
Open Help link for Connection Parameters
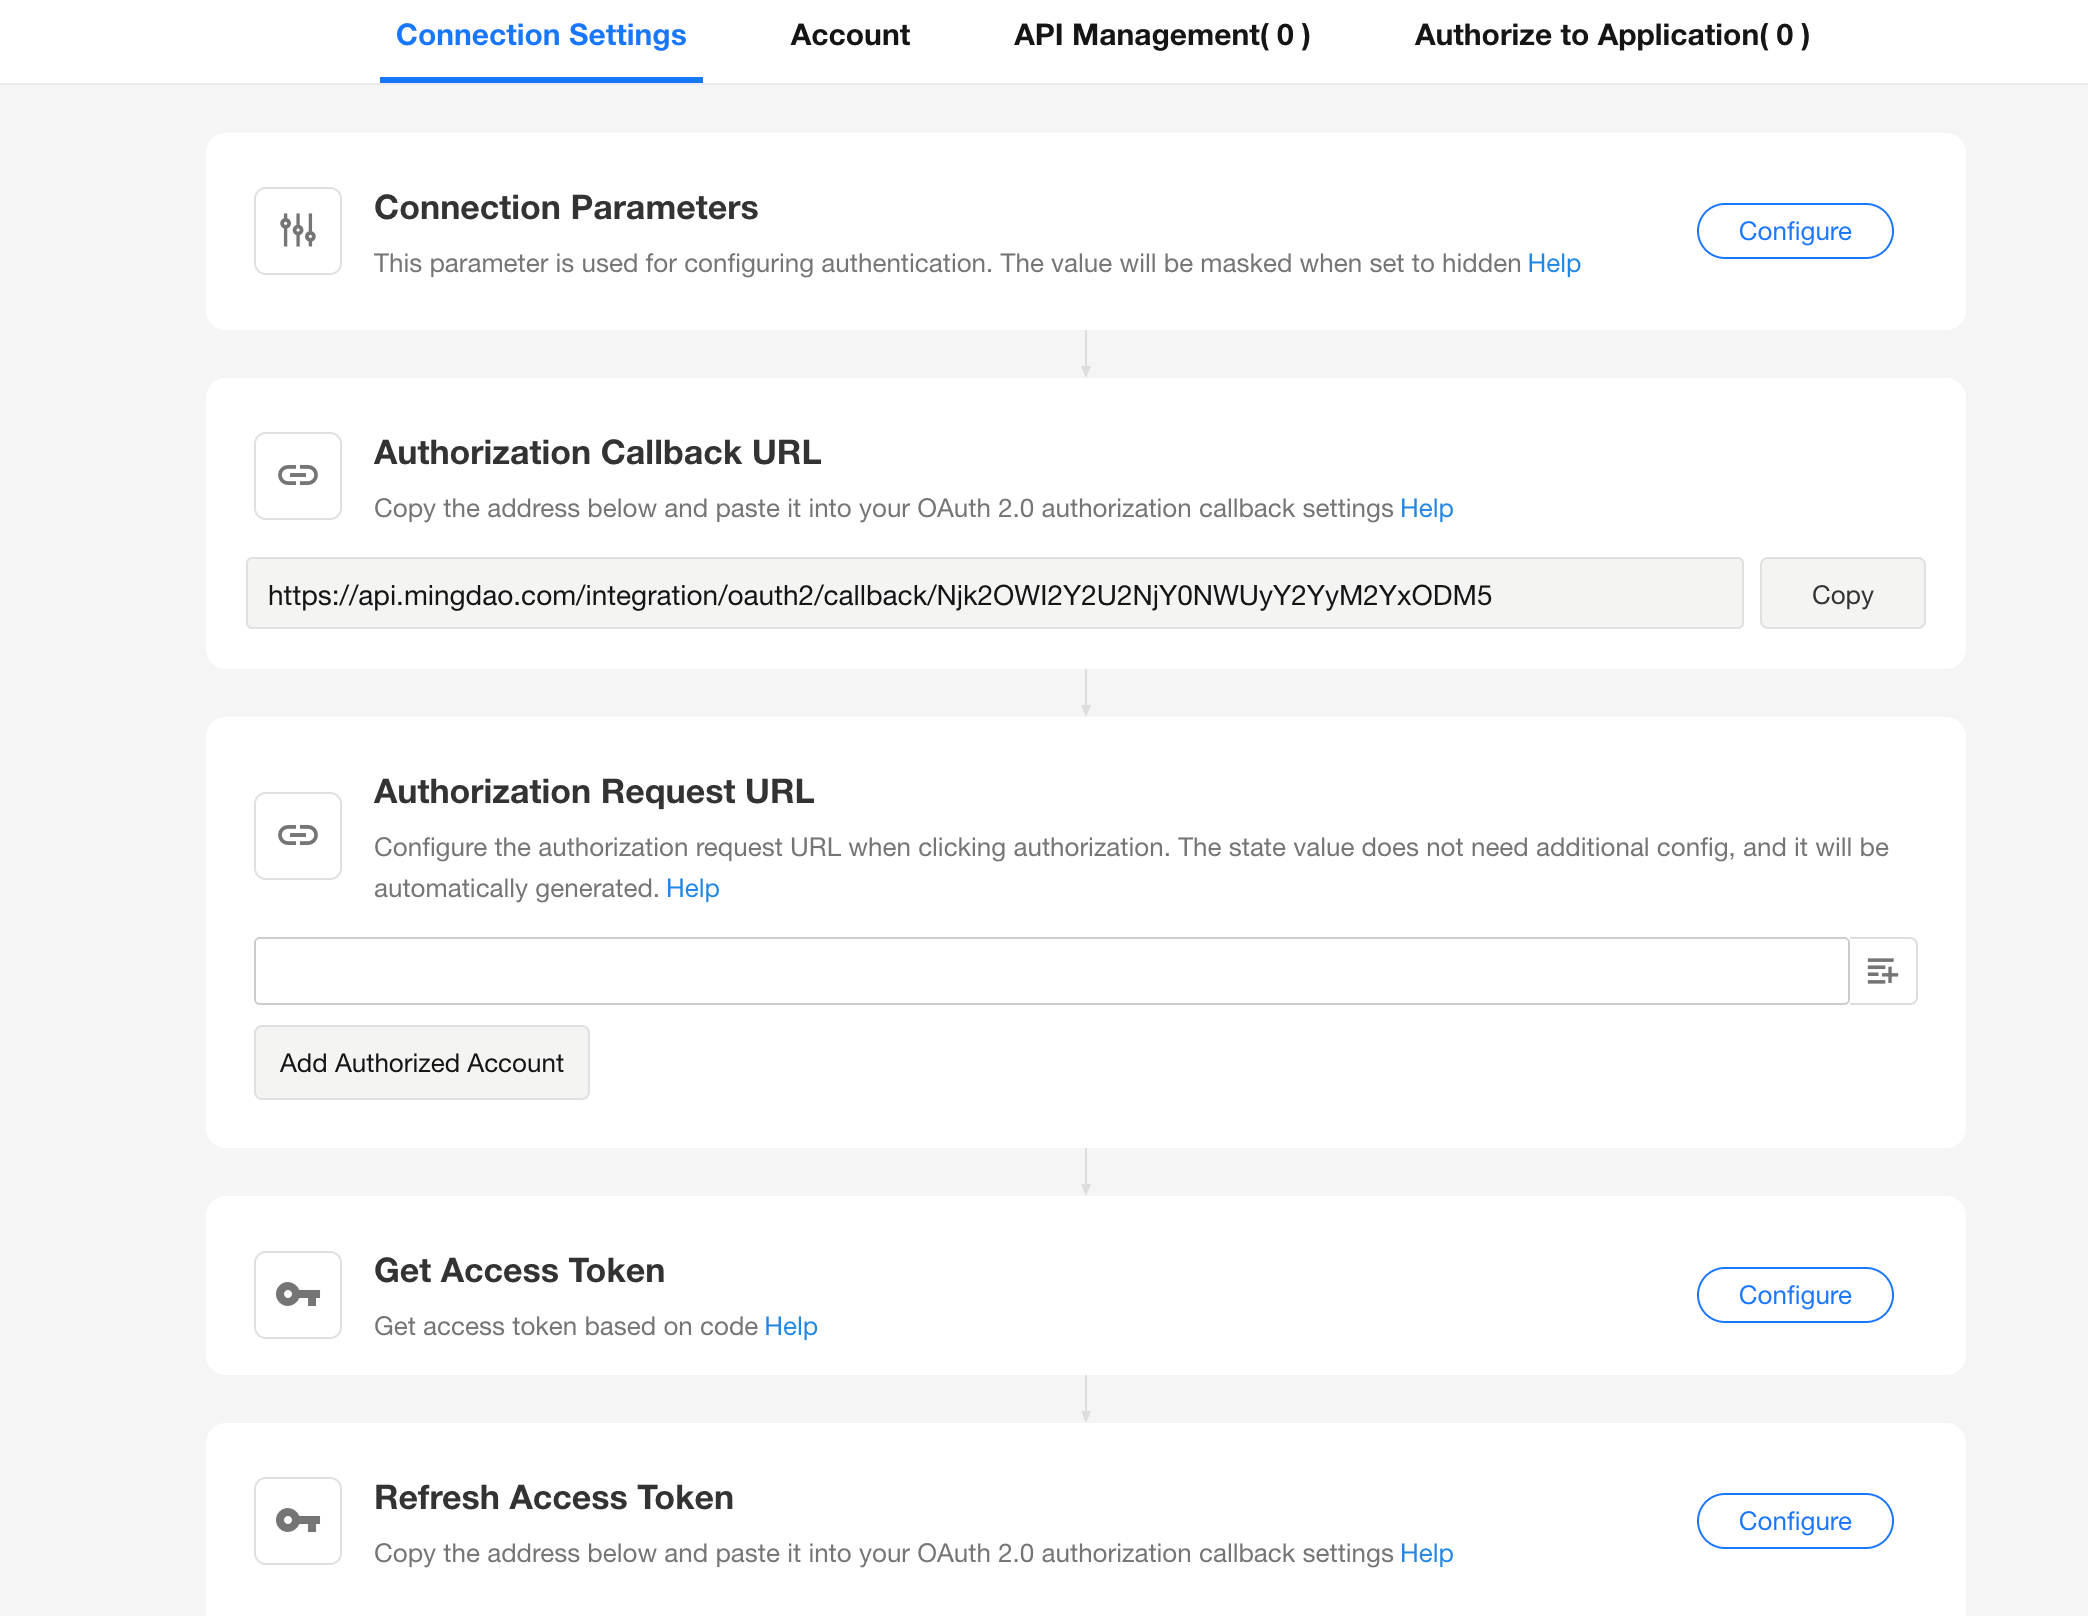(1554, 263)
